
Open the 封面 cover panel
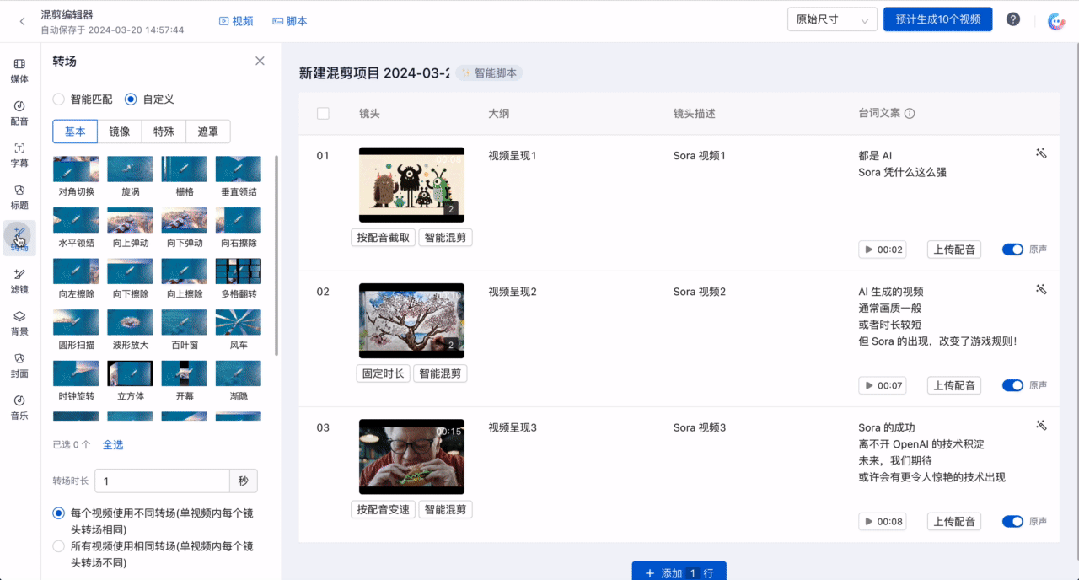19,365
